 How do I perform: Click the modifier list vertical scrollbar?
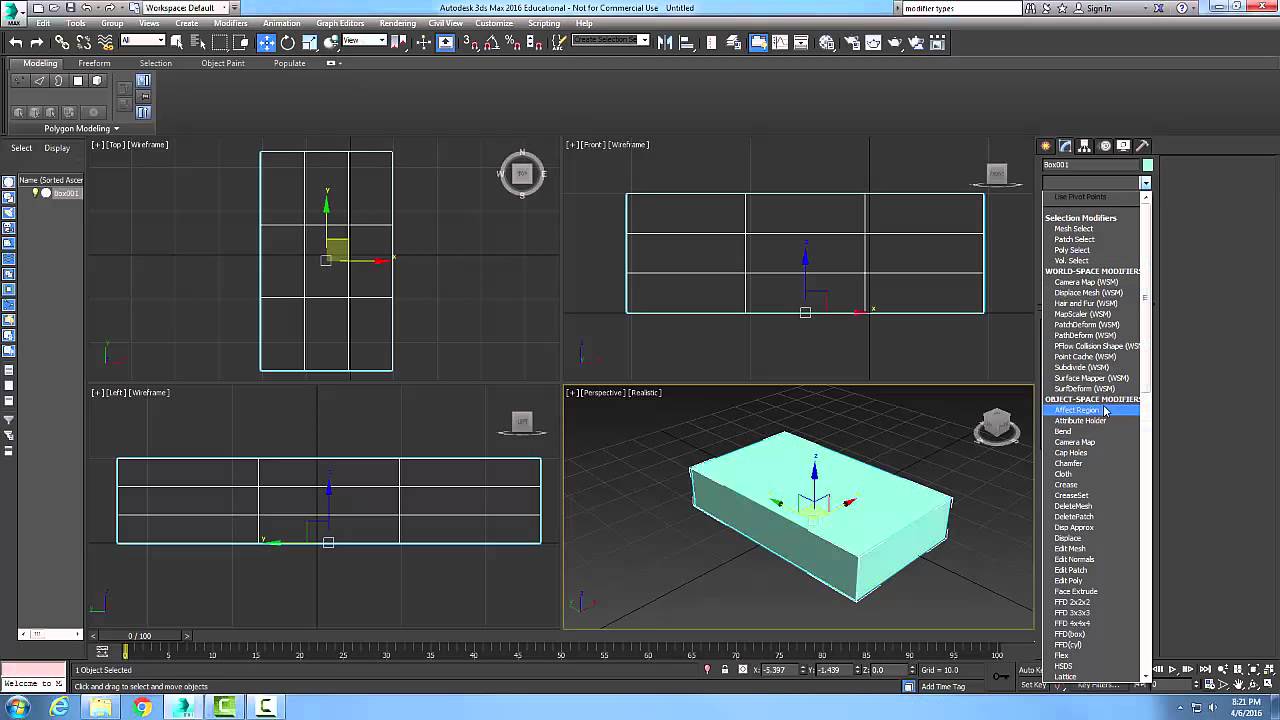(x=1146, y=435)
